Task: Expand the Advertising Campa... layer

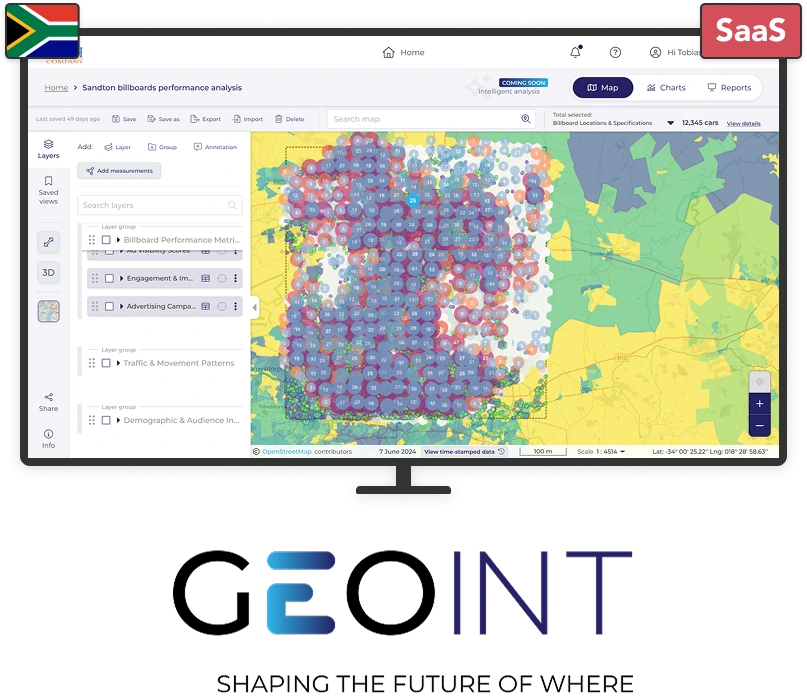Action: 121,306
